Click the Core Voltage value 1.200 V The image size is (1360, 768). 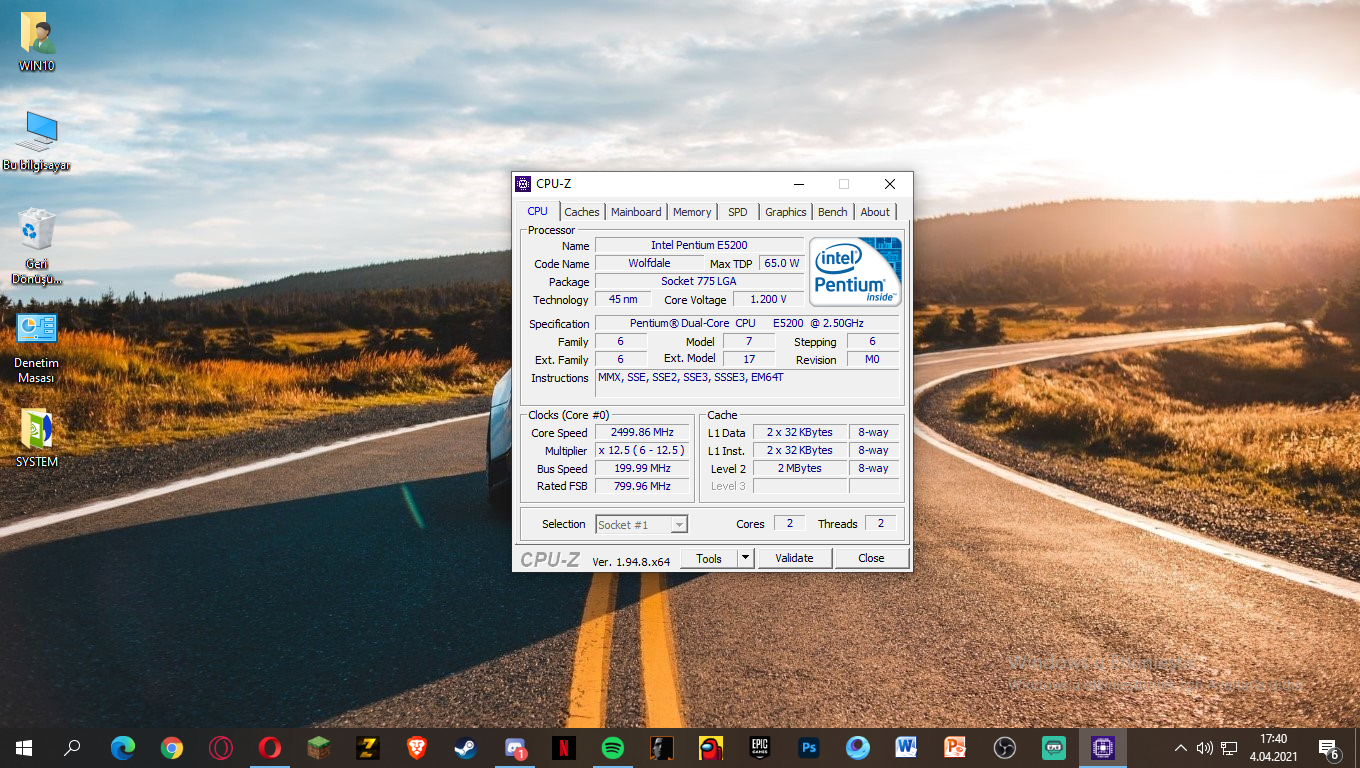coord(768,299)
